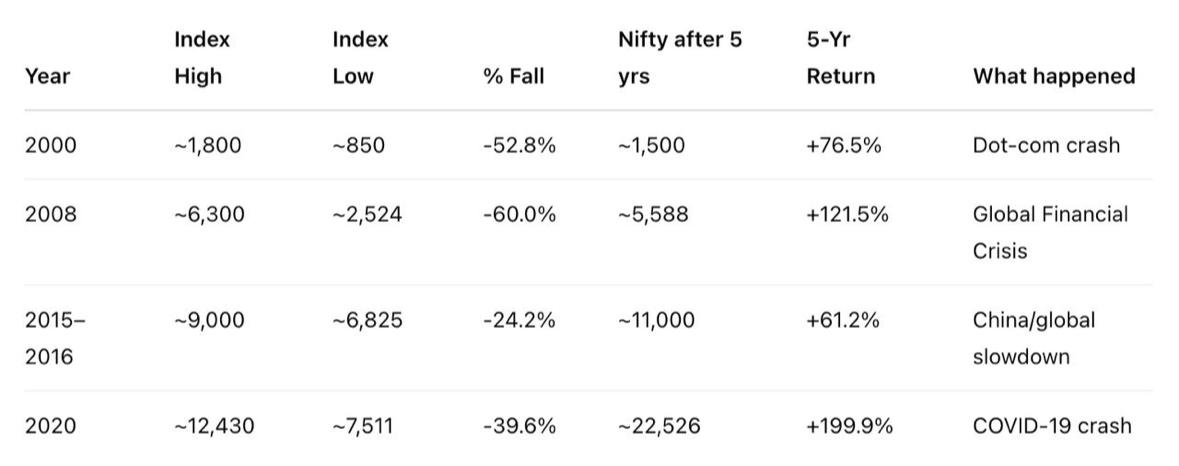This screenshot has height=466, width=1179.
Task: Click the Nifty after 5 yrs header
Action: (x=679, y=58)
